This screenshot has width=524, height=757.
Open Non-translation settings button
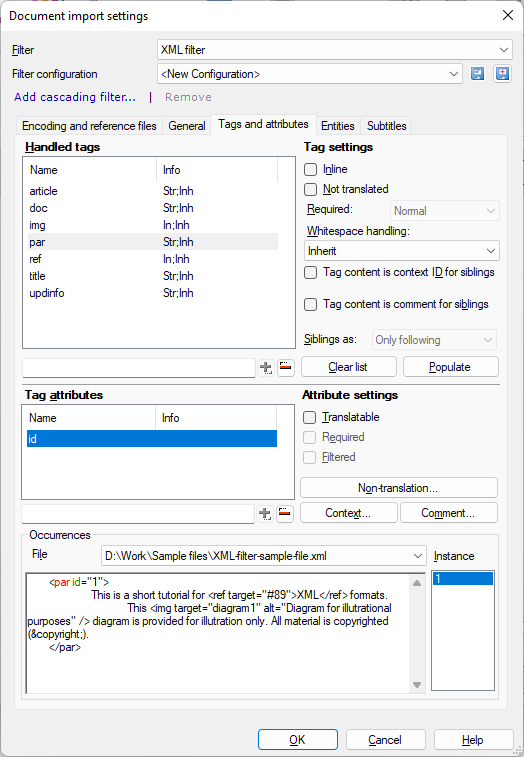[399, 488]
